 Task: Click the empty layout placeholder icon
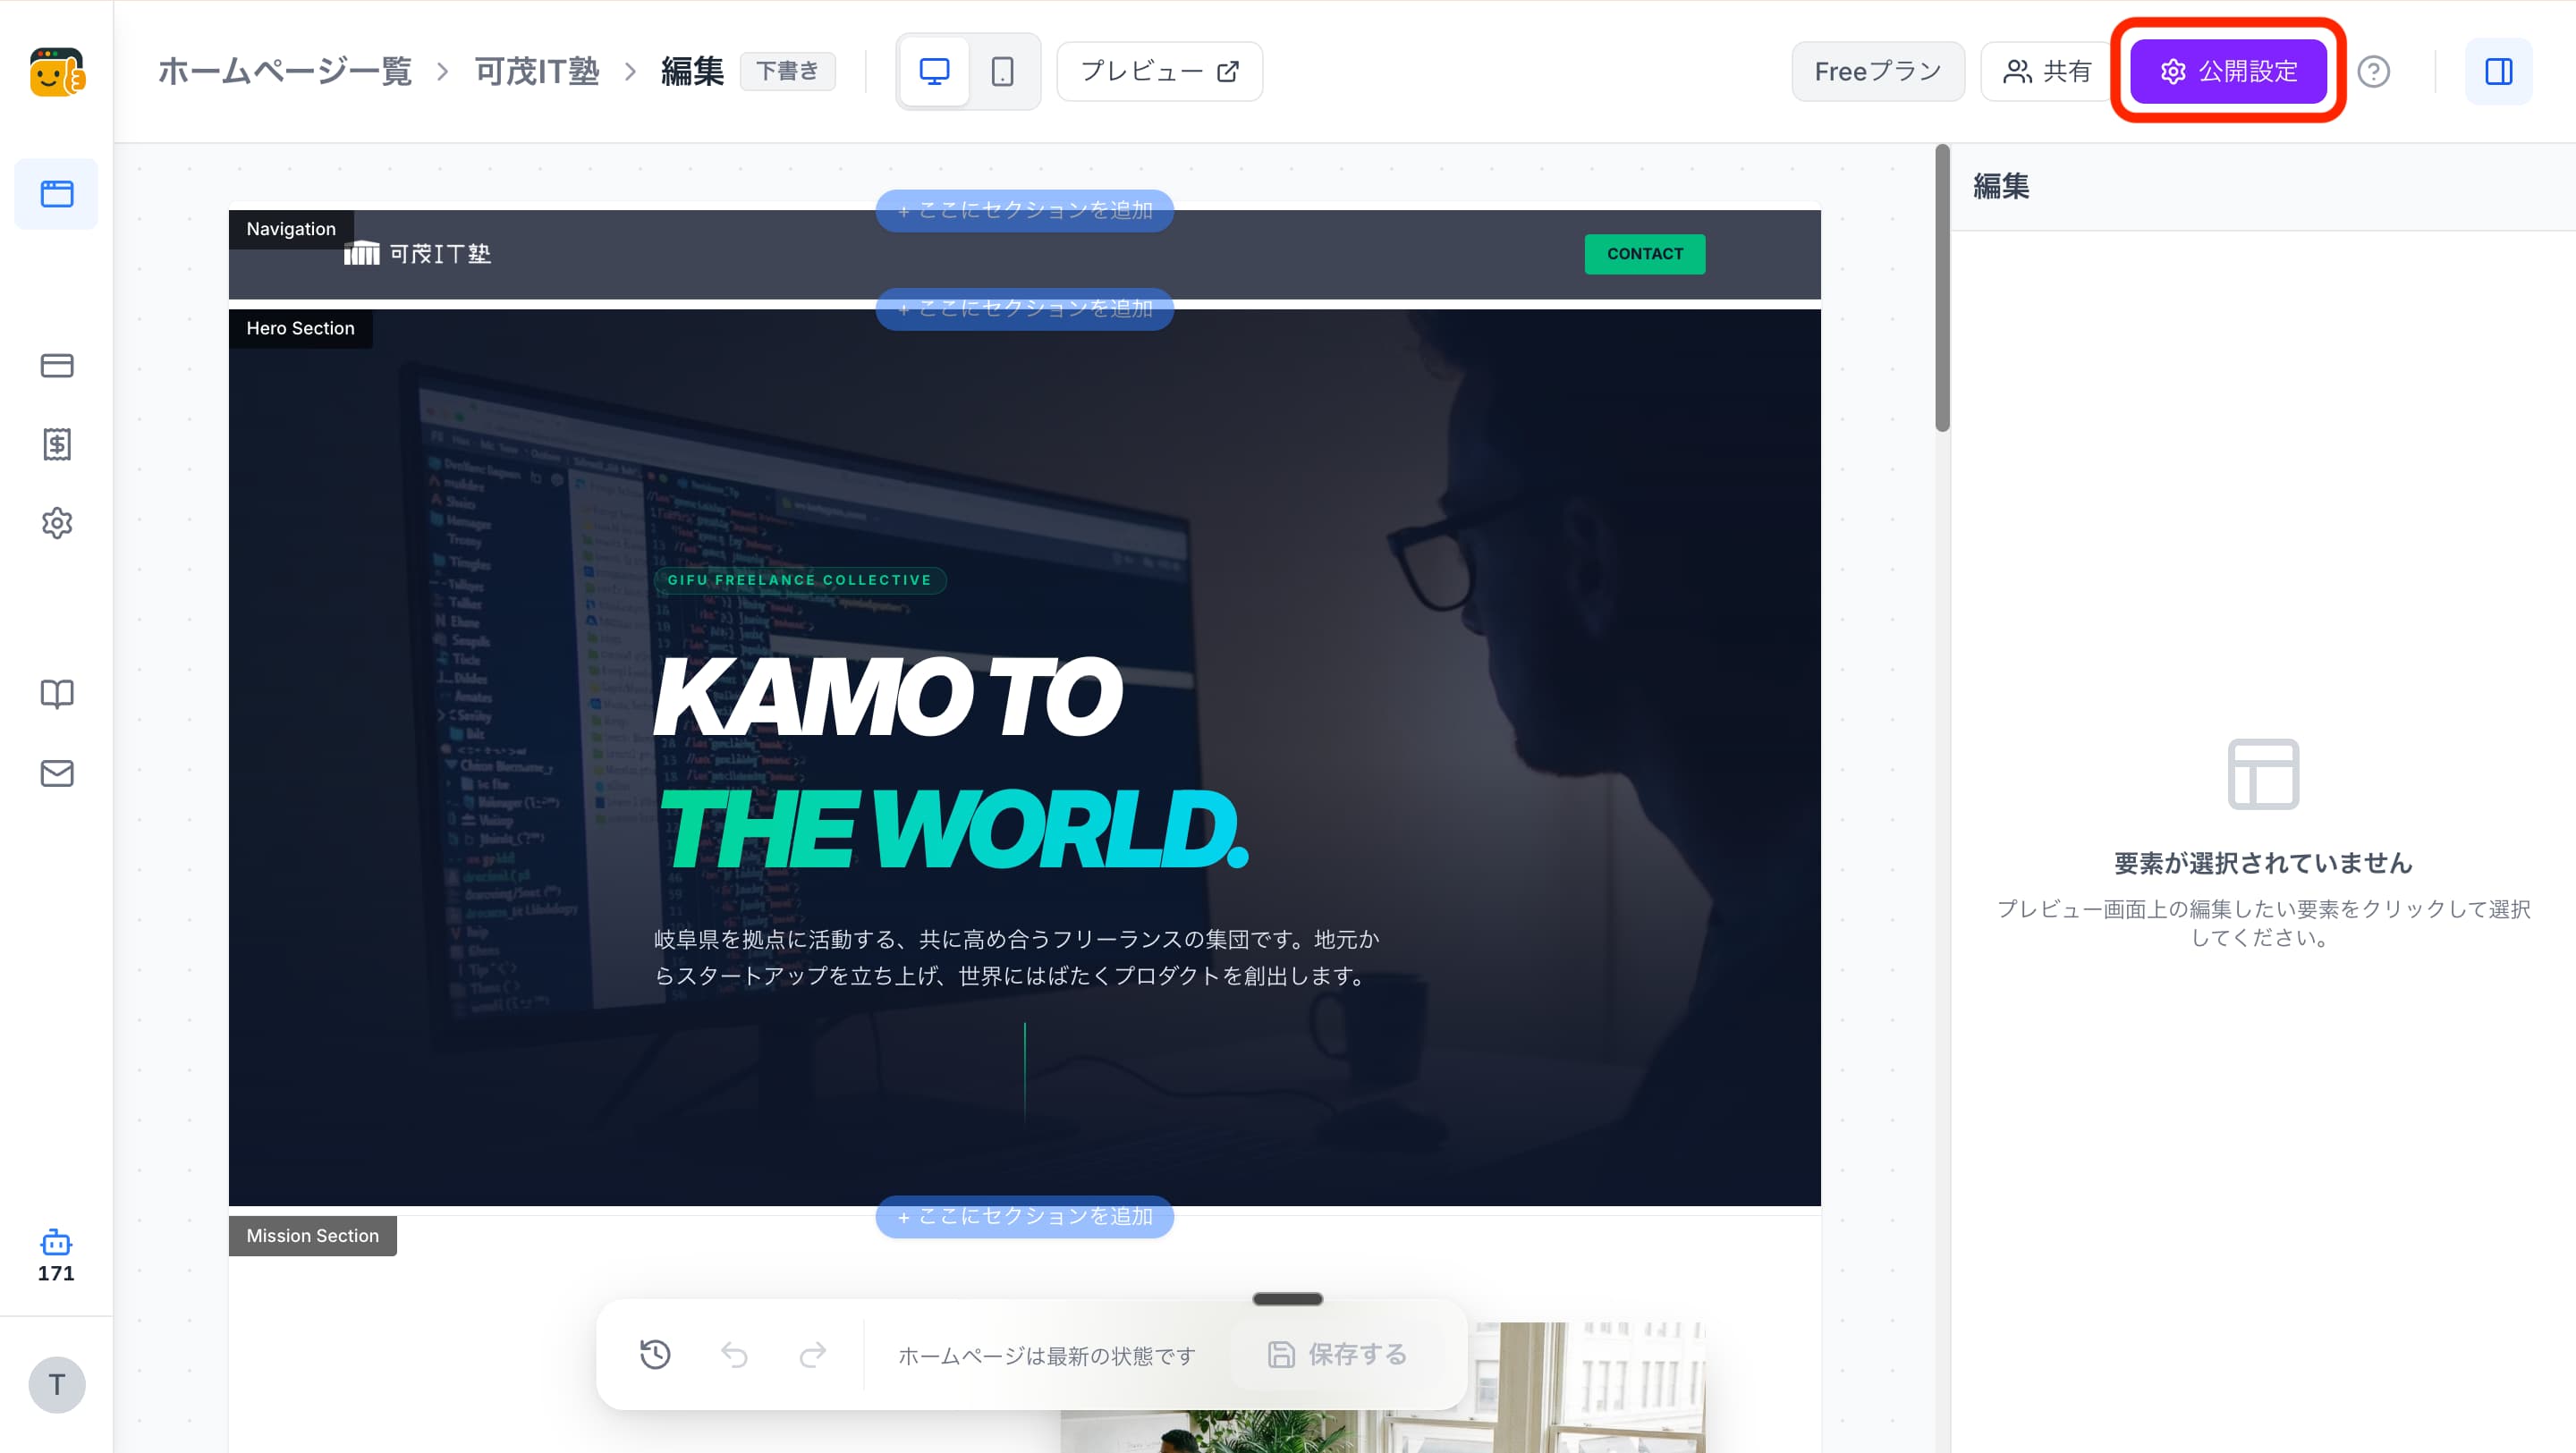point(2263,774)
